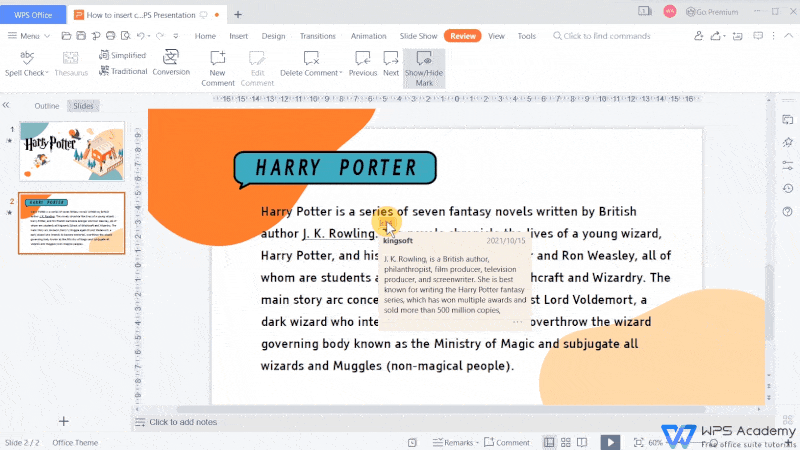Screen dimensions: 800x450
Task: Open the Conversion tool
Action: point(171,63)
